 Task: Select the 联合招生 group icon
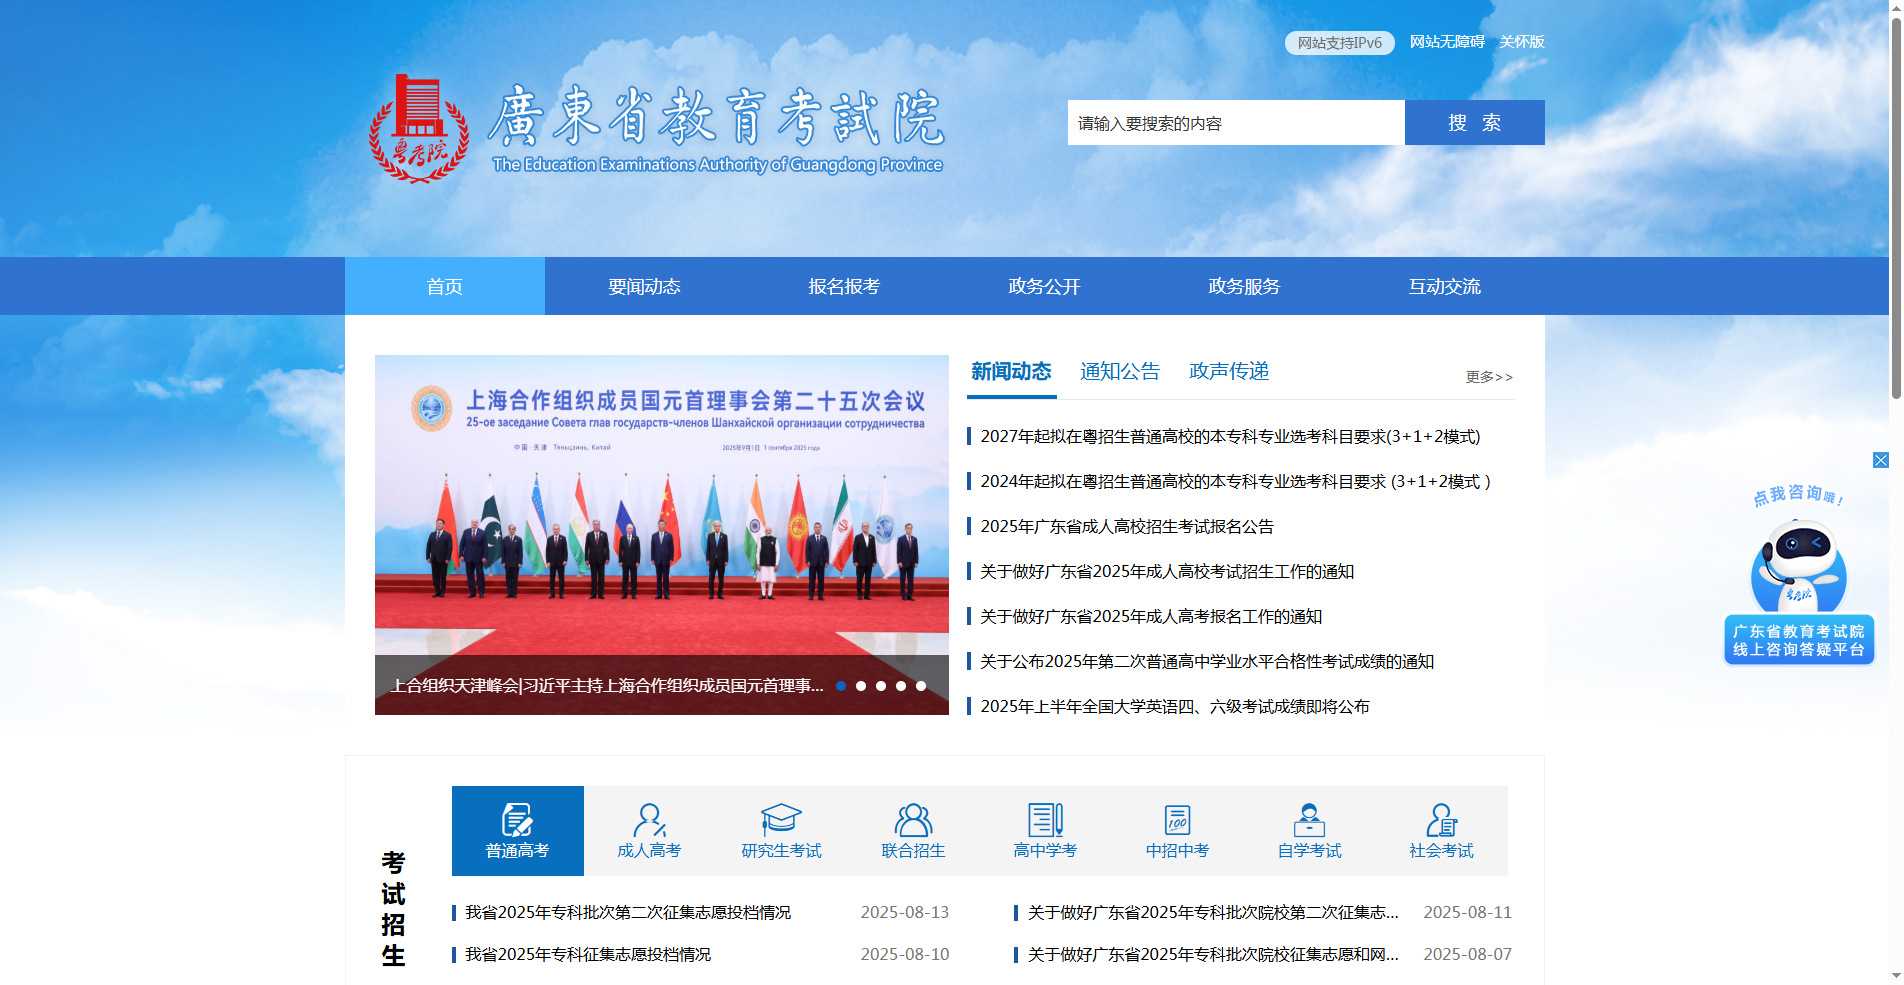912,820
